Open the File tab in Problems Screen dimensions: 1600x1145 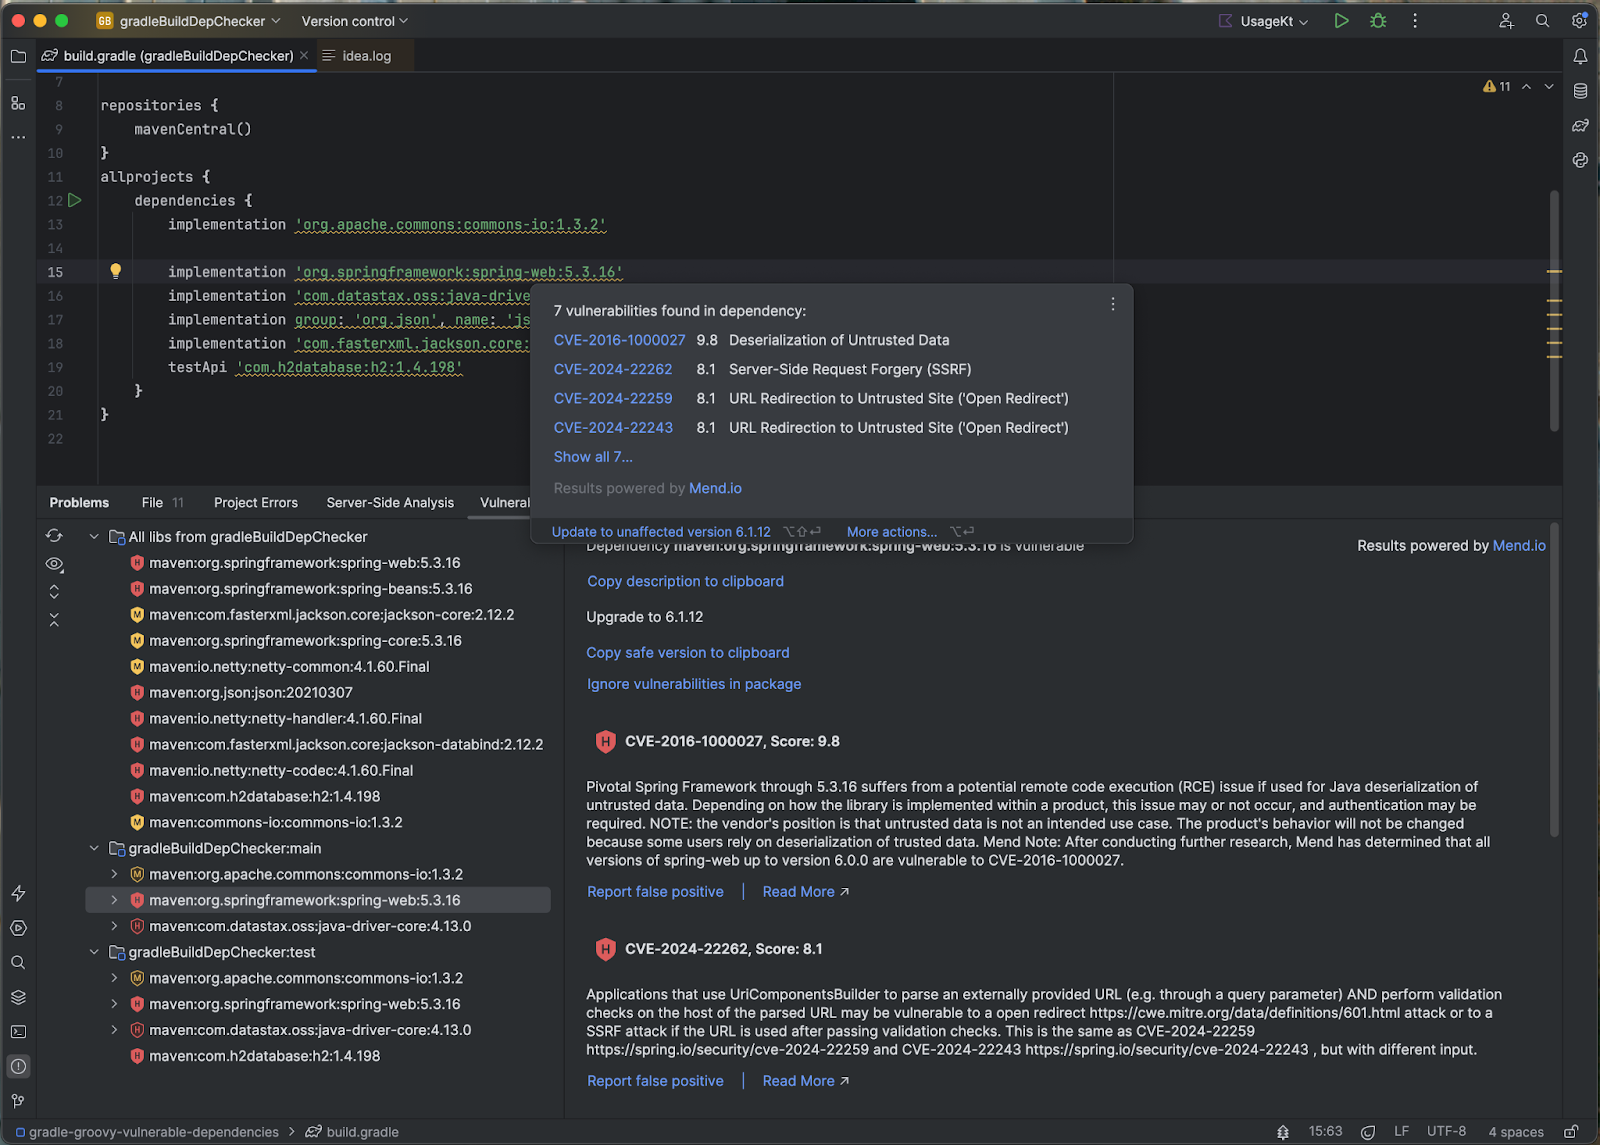tap(162, 503)
